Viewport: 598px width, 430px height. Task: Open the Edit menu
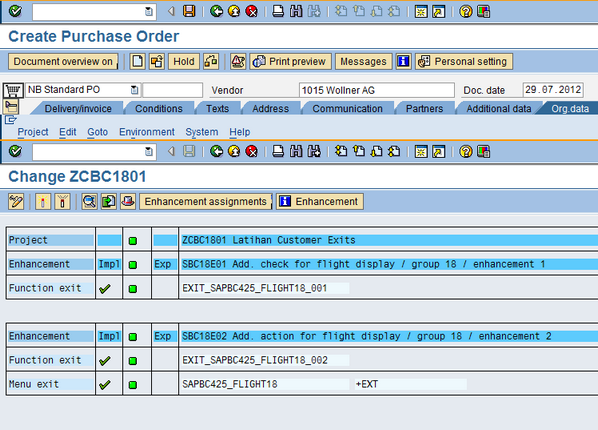[x=68, y=132]
